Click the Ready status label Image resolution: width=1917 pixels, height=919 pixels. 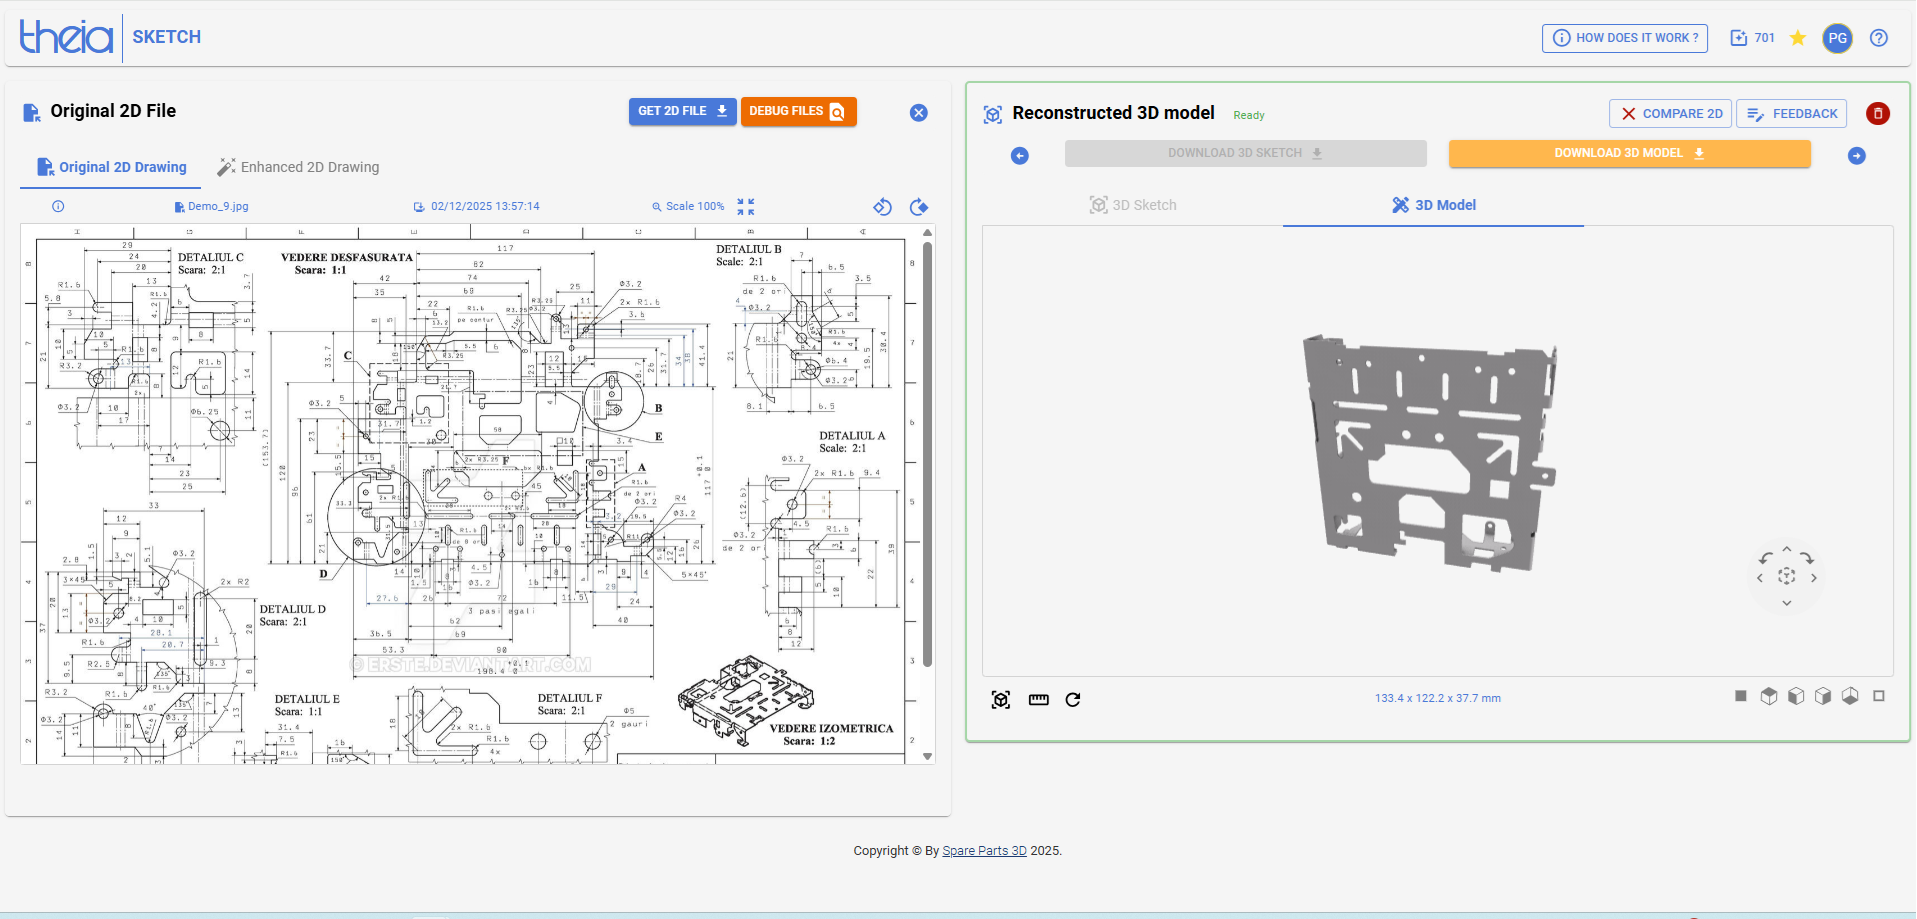pyautogui.click(x=1249, y=115)
